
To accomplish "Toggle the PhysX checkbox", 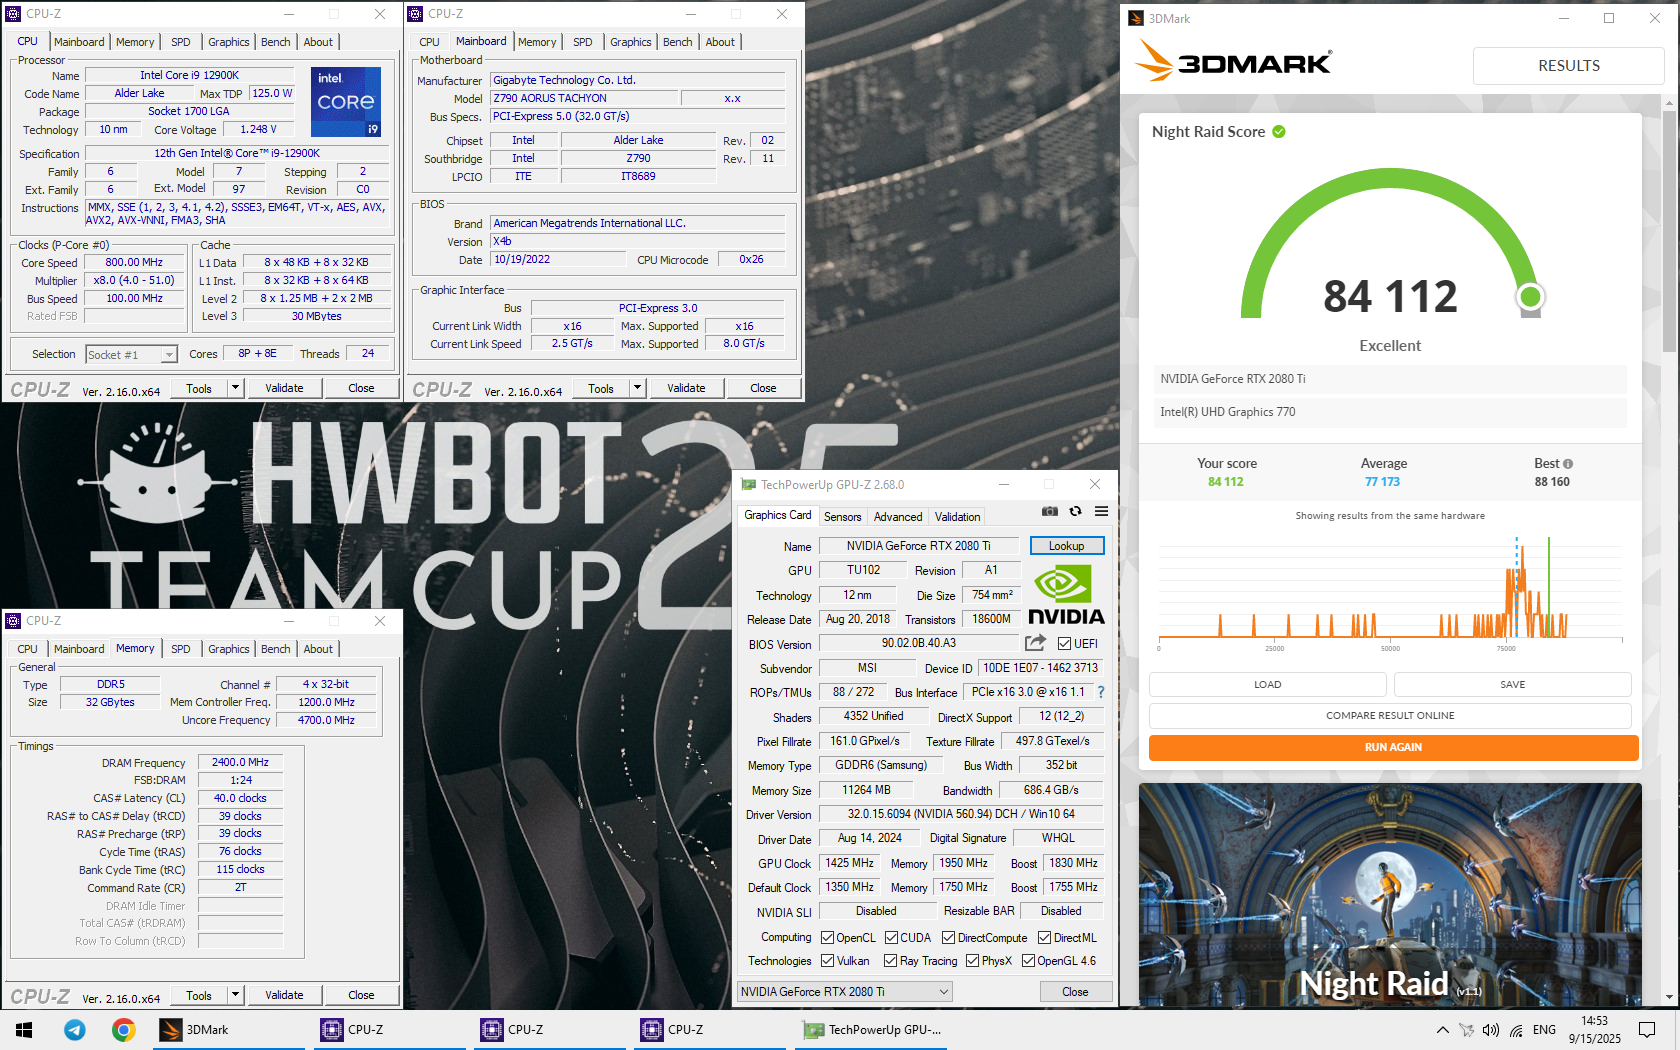I will pos(972,961).
